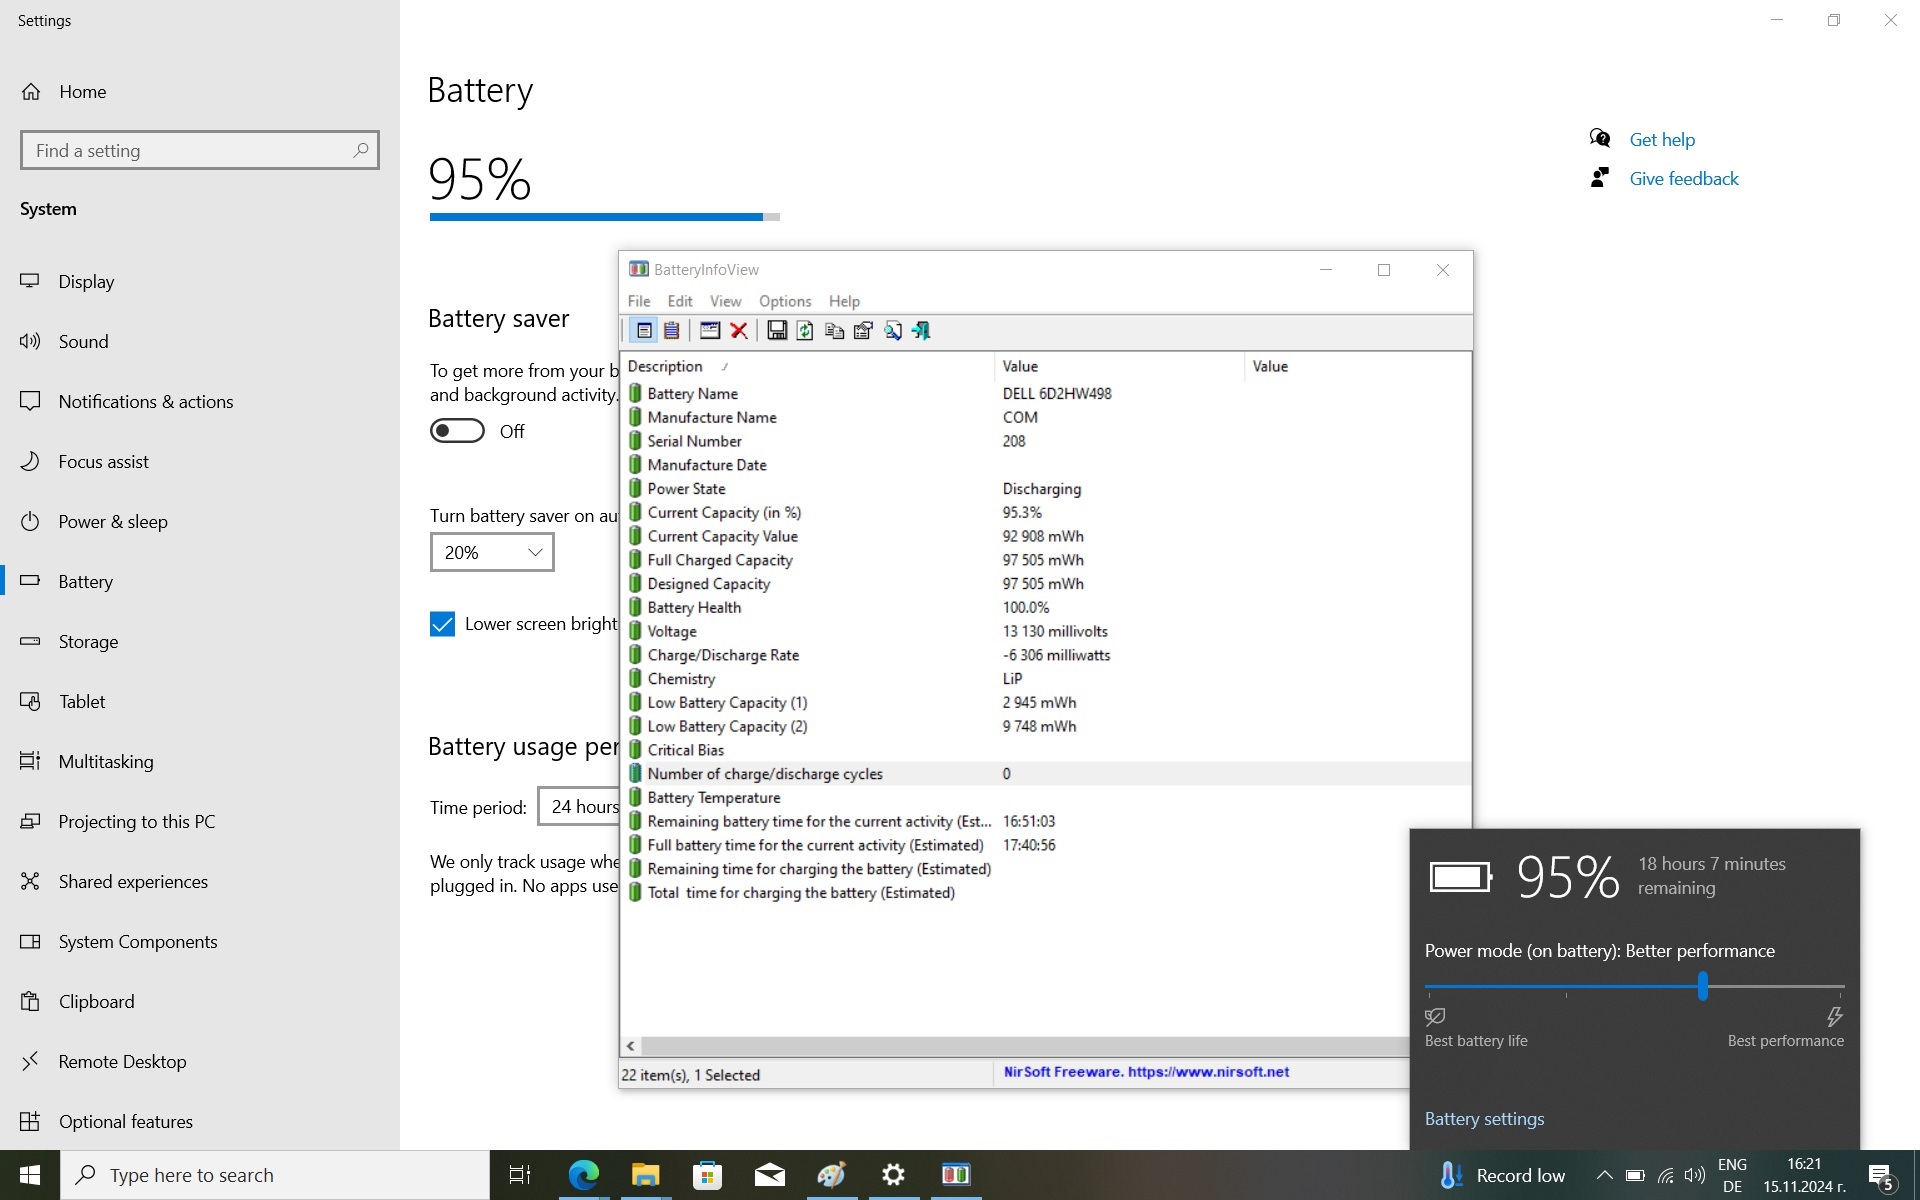Select the Battery Temperature row
The image size is (1920, 1200).
click(x=1045, y=798)
